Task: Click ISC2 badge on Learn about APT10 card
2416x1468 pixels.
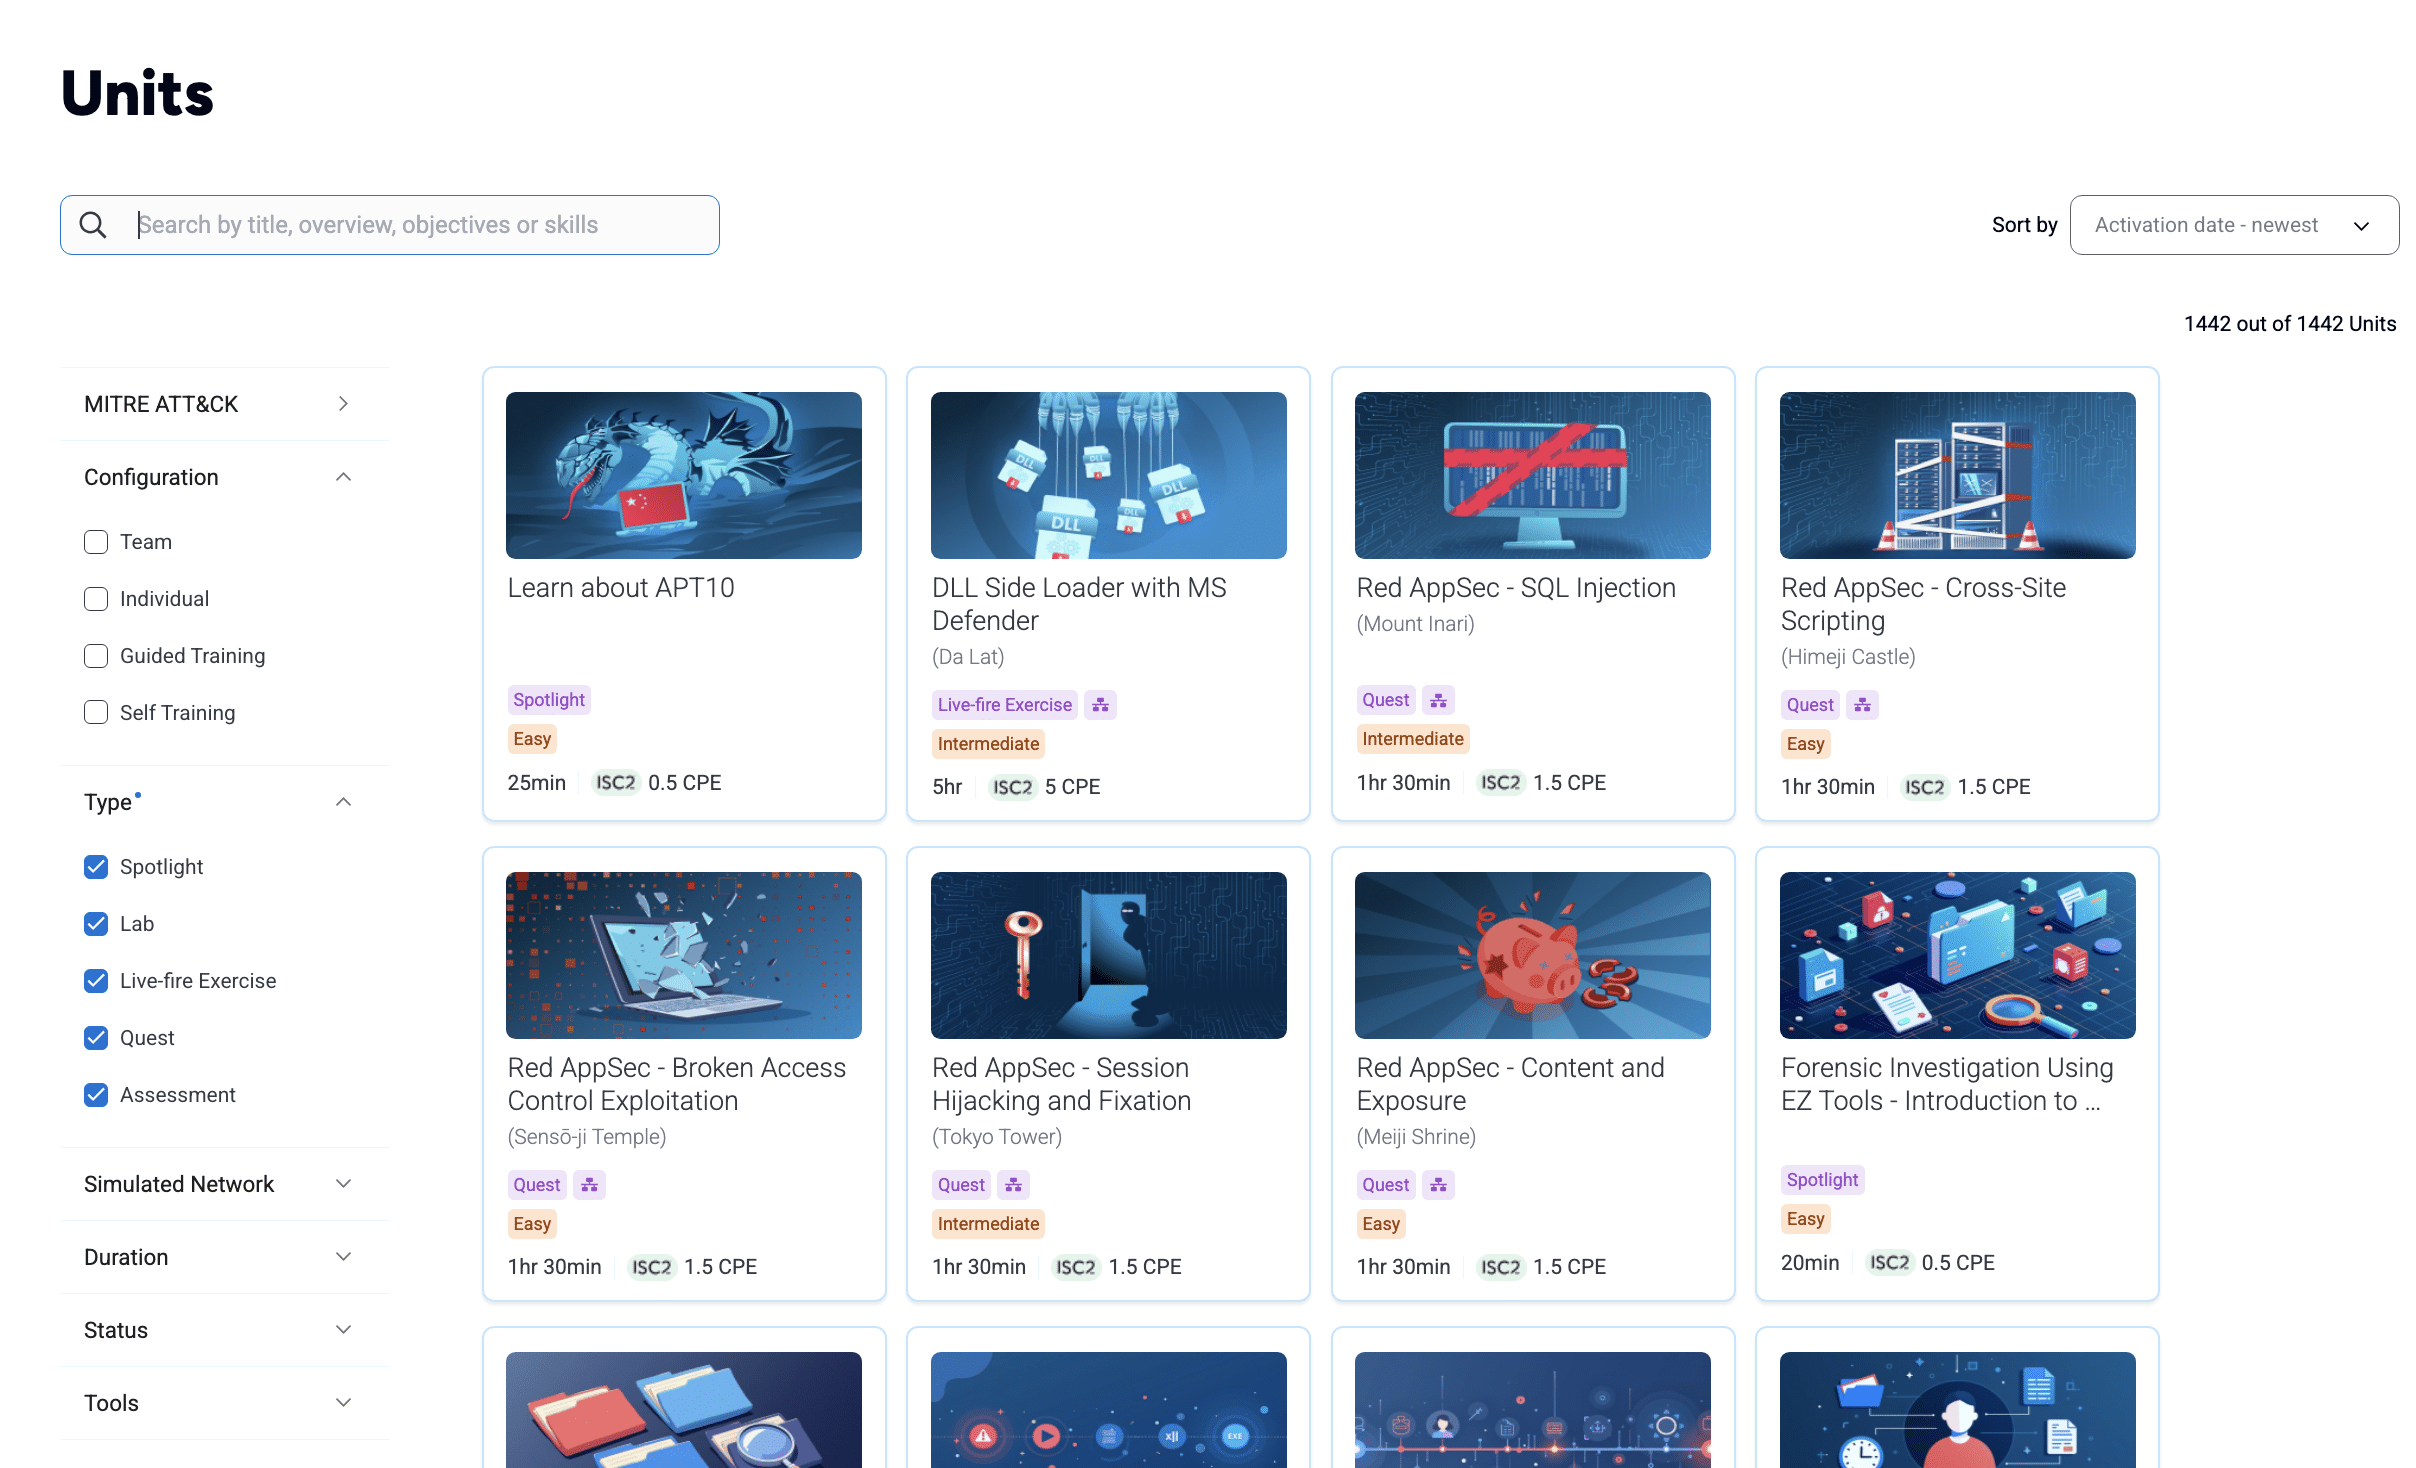Action: (615, 783)
